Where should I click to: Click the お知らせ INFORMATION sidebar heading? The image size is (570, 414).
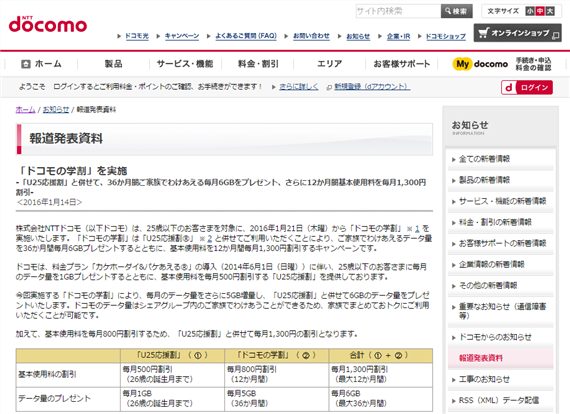pyautogui.click(x=470, y=128)
